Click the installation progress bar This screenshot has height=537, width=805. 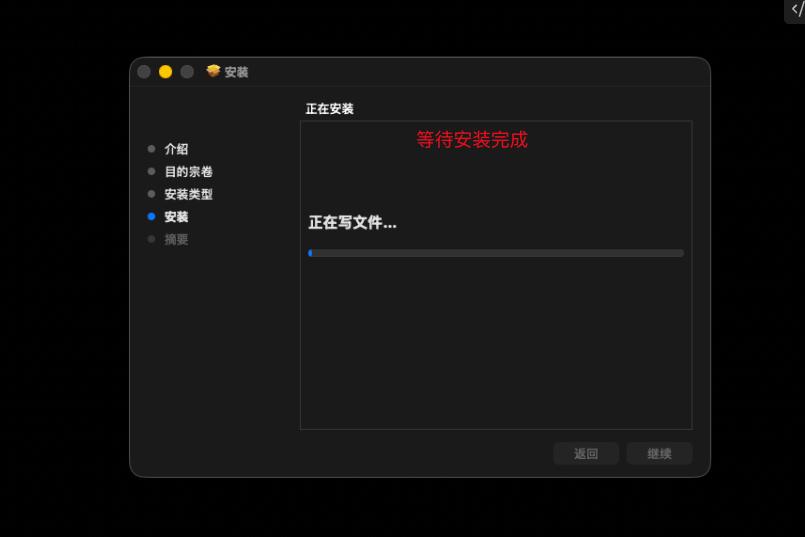pos(496,253)
